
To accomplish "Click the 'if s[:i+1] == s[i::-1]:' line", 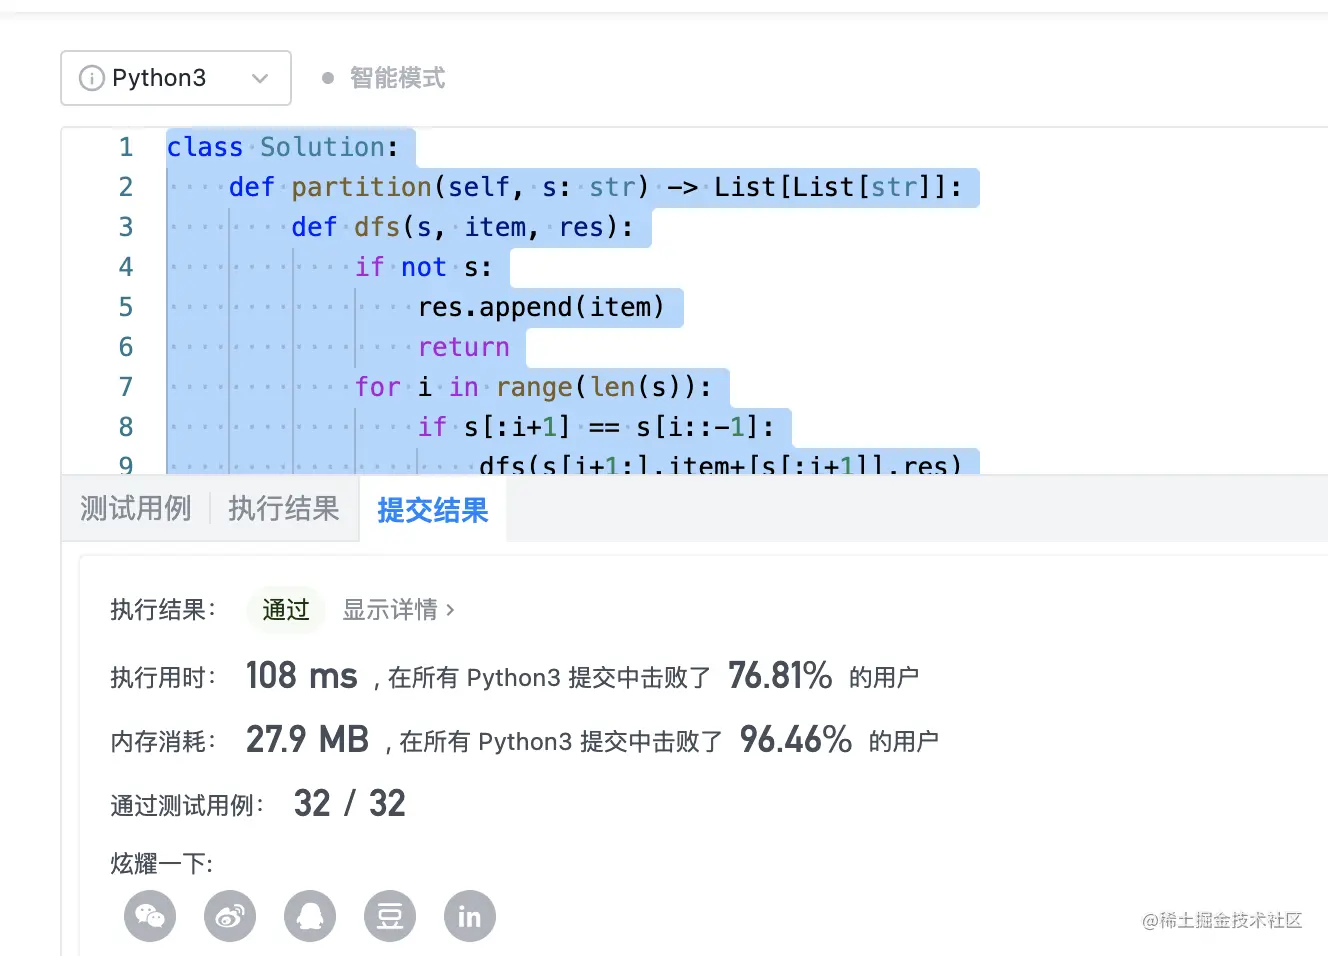I will [596, 427].
